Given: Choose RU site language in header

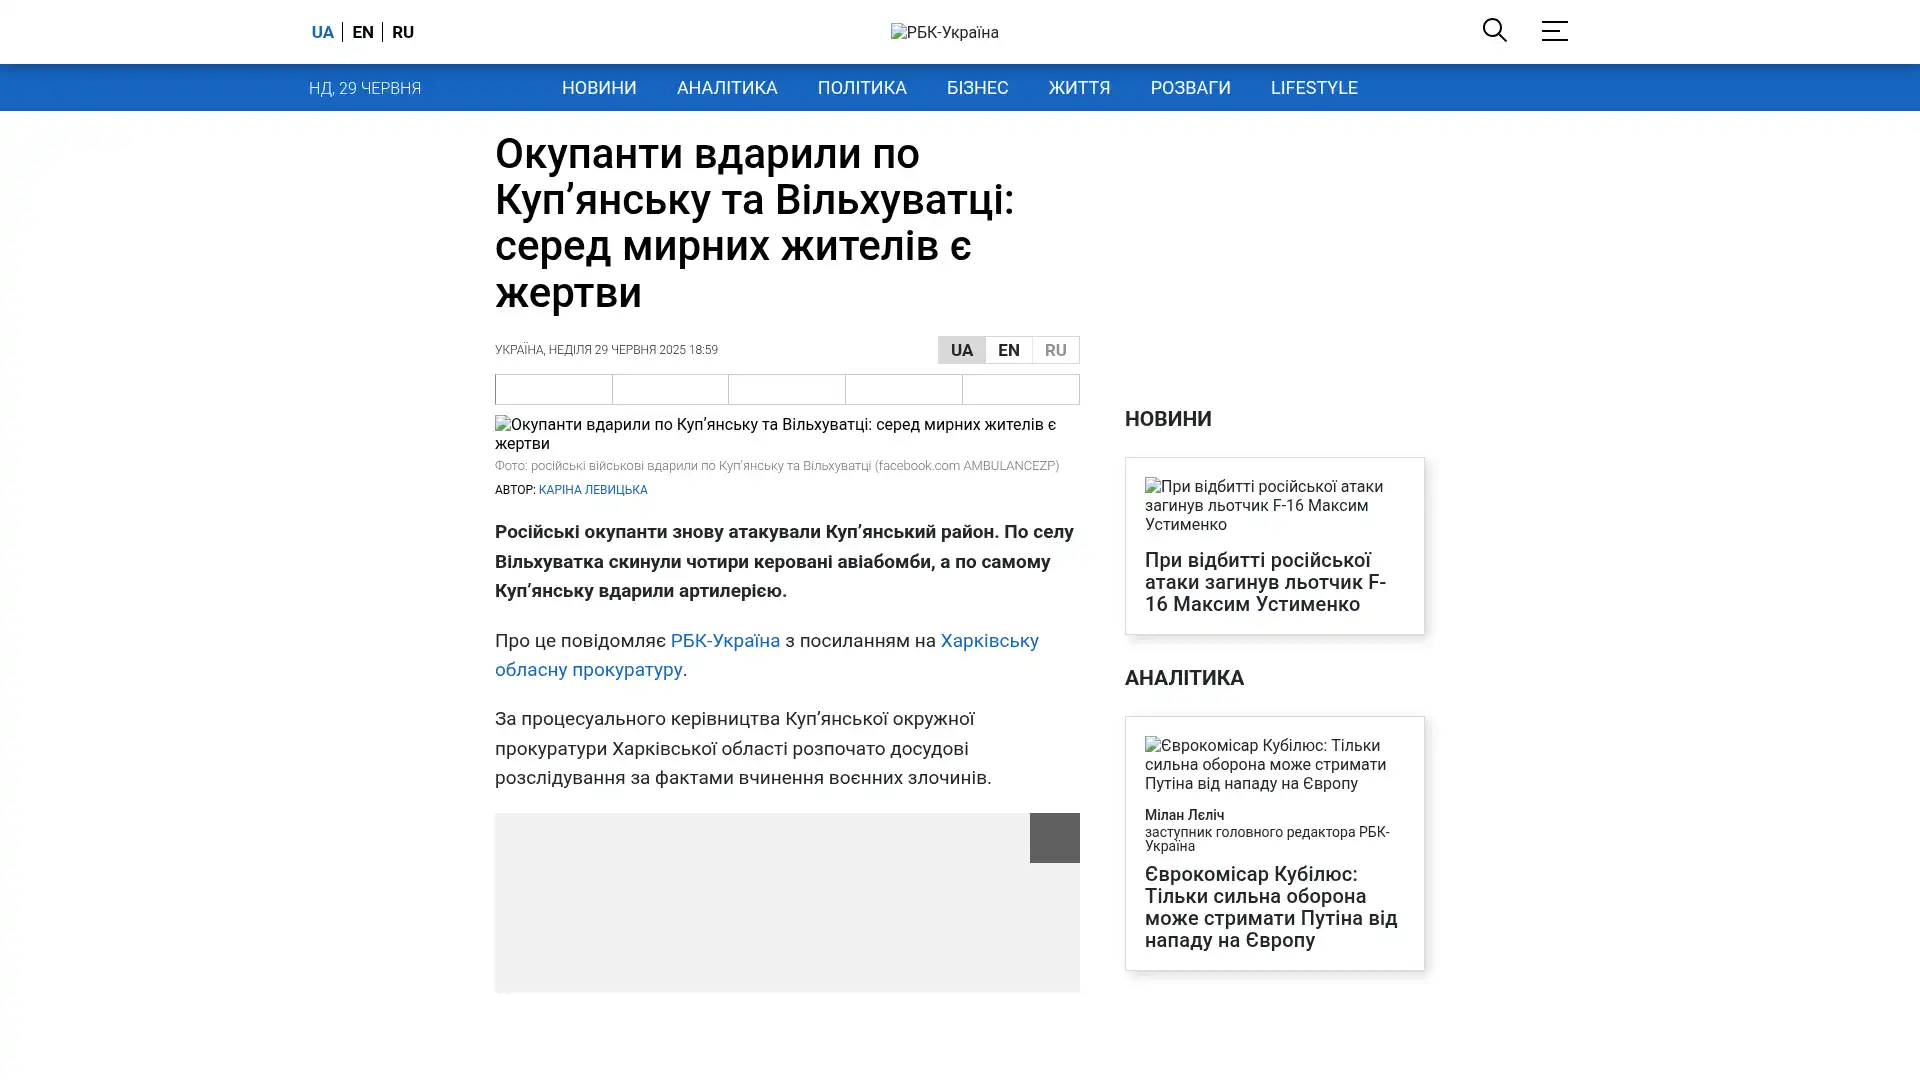Looking at the screenshot, I should 403,32.
